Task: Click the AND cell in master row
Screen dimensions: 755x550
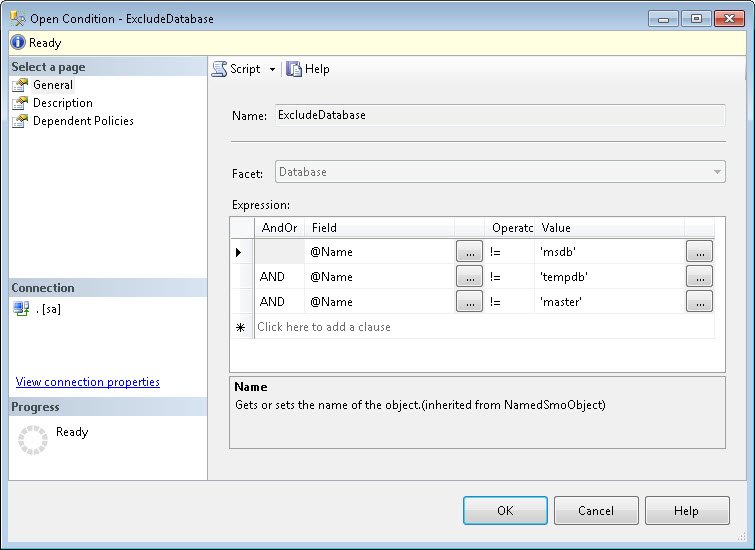Action: [279, 301]
